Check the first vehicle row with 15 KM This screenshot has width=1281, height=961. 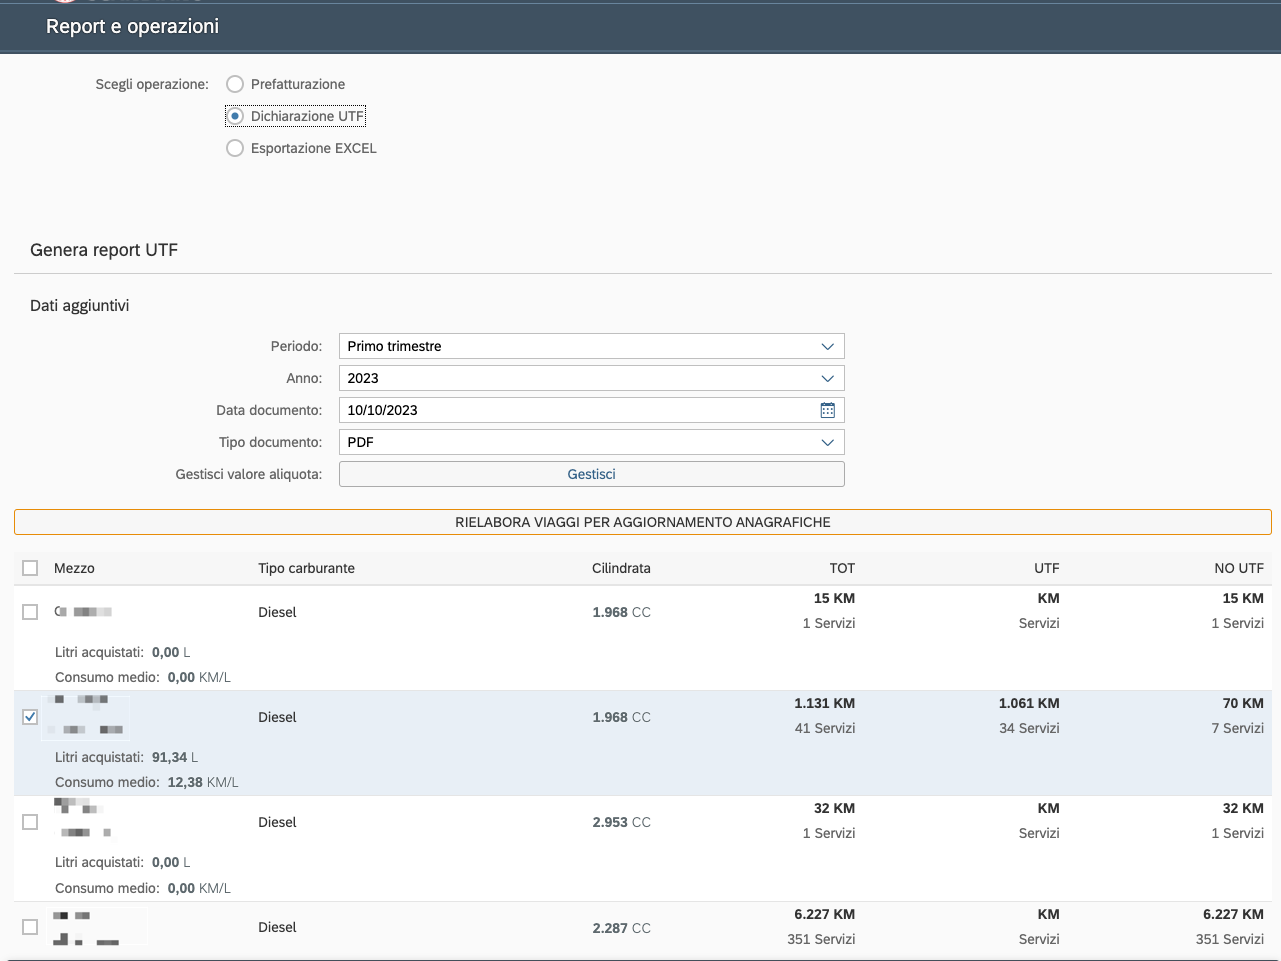click(x=30, y=612)
